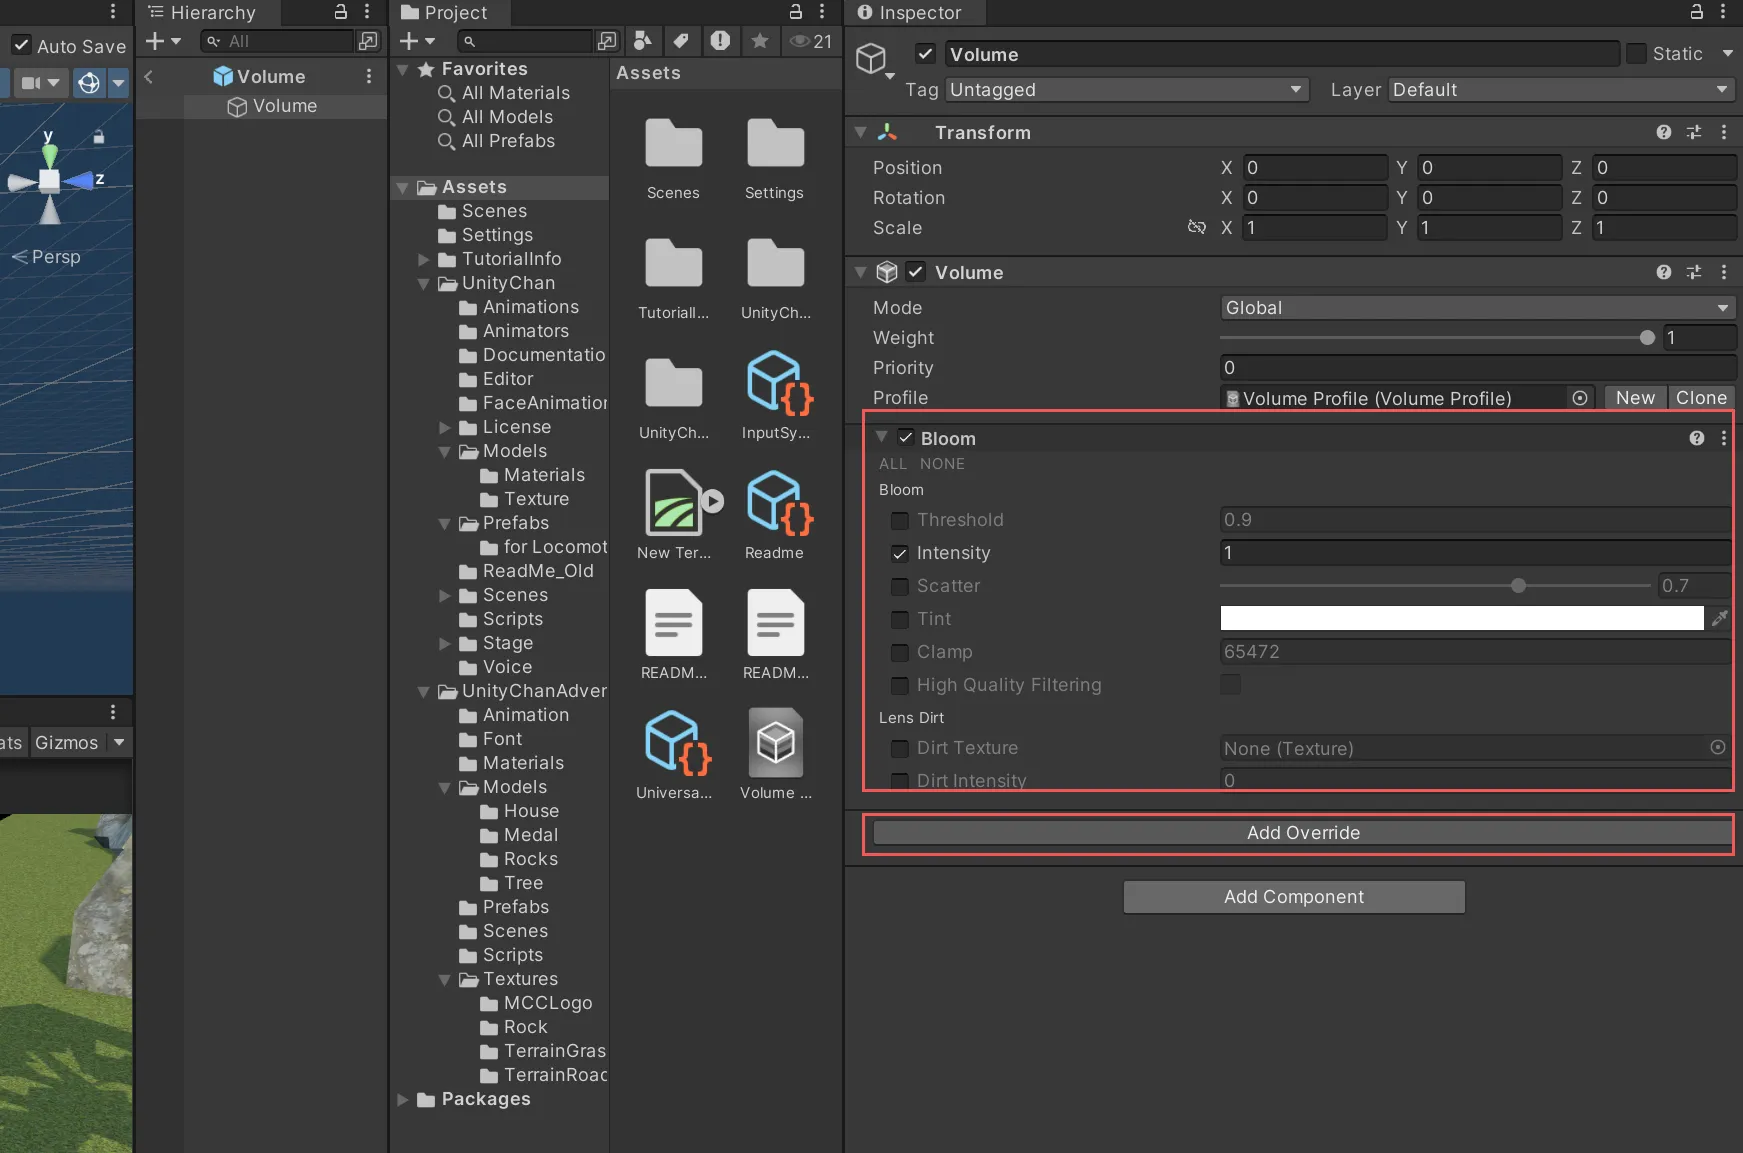Toggle the Static checkbox
This screenshot has height=1153, width=1743.
coord(1636,54)
